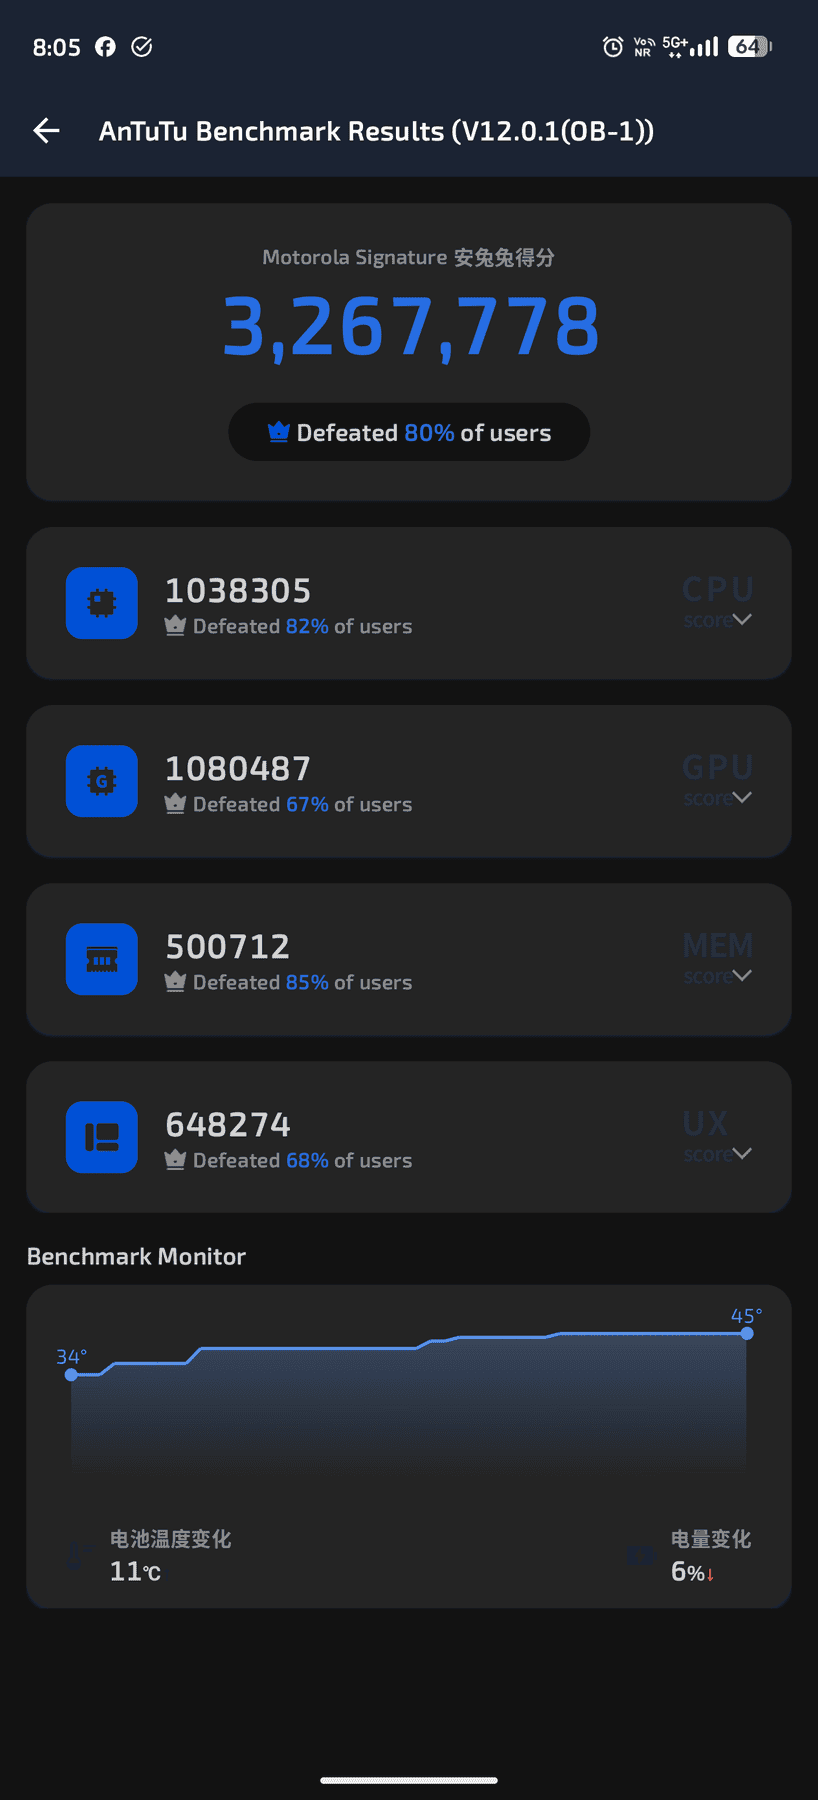Click the memory module icon
Screen dimensions: 818x1800
[x=102, y=959]
